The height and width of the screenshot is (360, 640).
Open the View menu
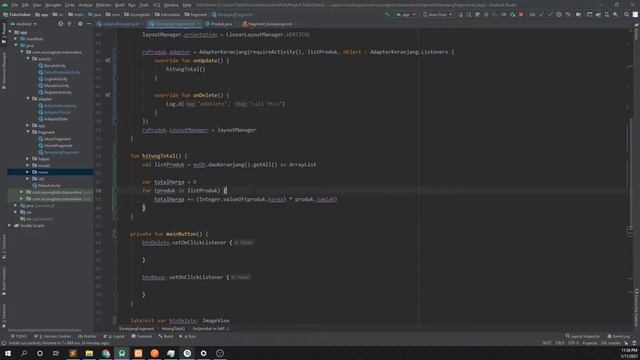[37, 5]
